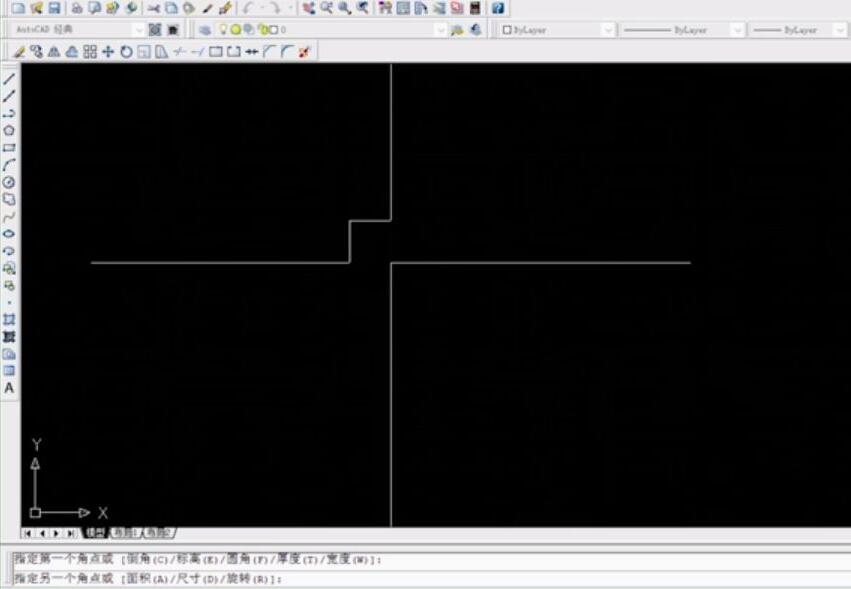Select the Line draw tool
The image size is (851, 589).
coord(9,79)
